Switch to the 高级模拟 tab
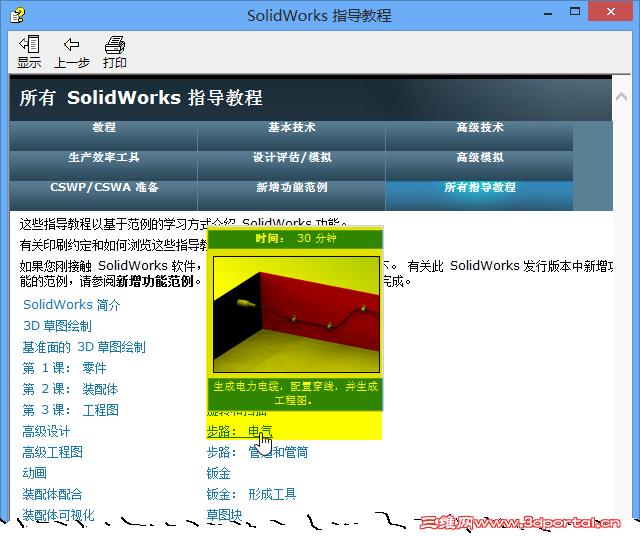This screenshot has width=640, height=536. [x=479, y=166]
